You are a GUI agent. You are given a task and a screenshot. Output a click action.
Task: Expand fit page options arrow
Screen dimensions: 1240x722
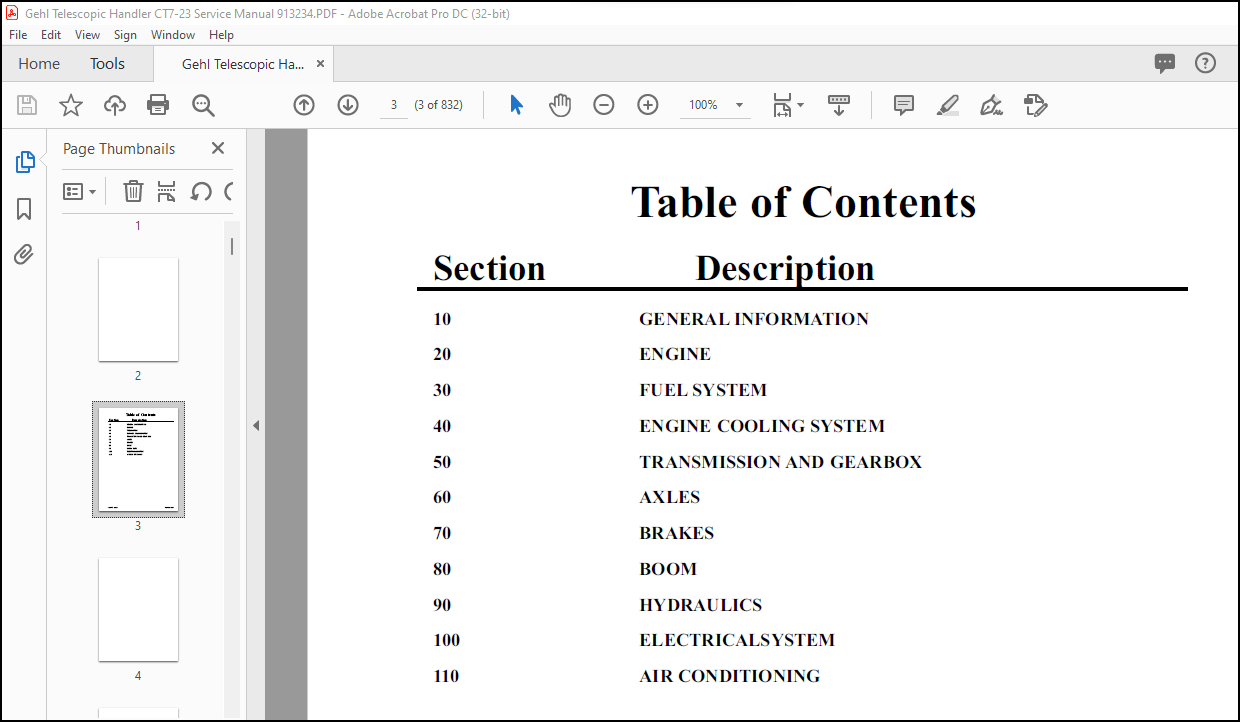click(801, 105)
